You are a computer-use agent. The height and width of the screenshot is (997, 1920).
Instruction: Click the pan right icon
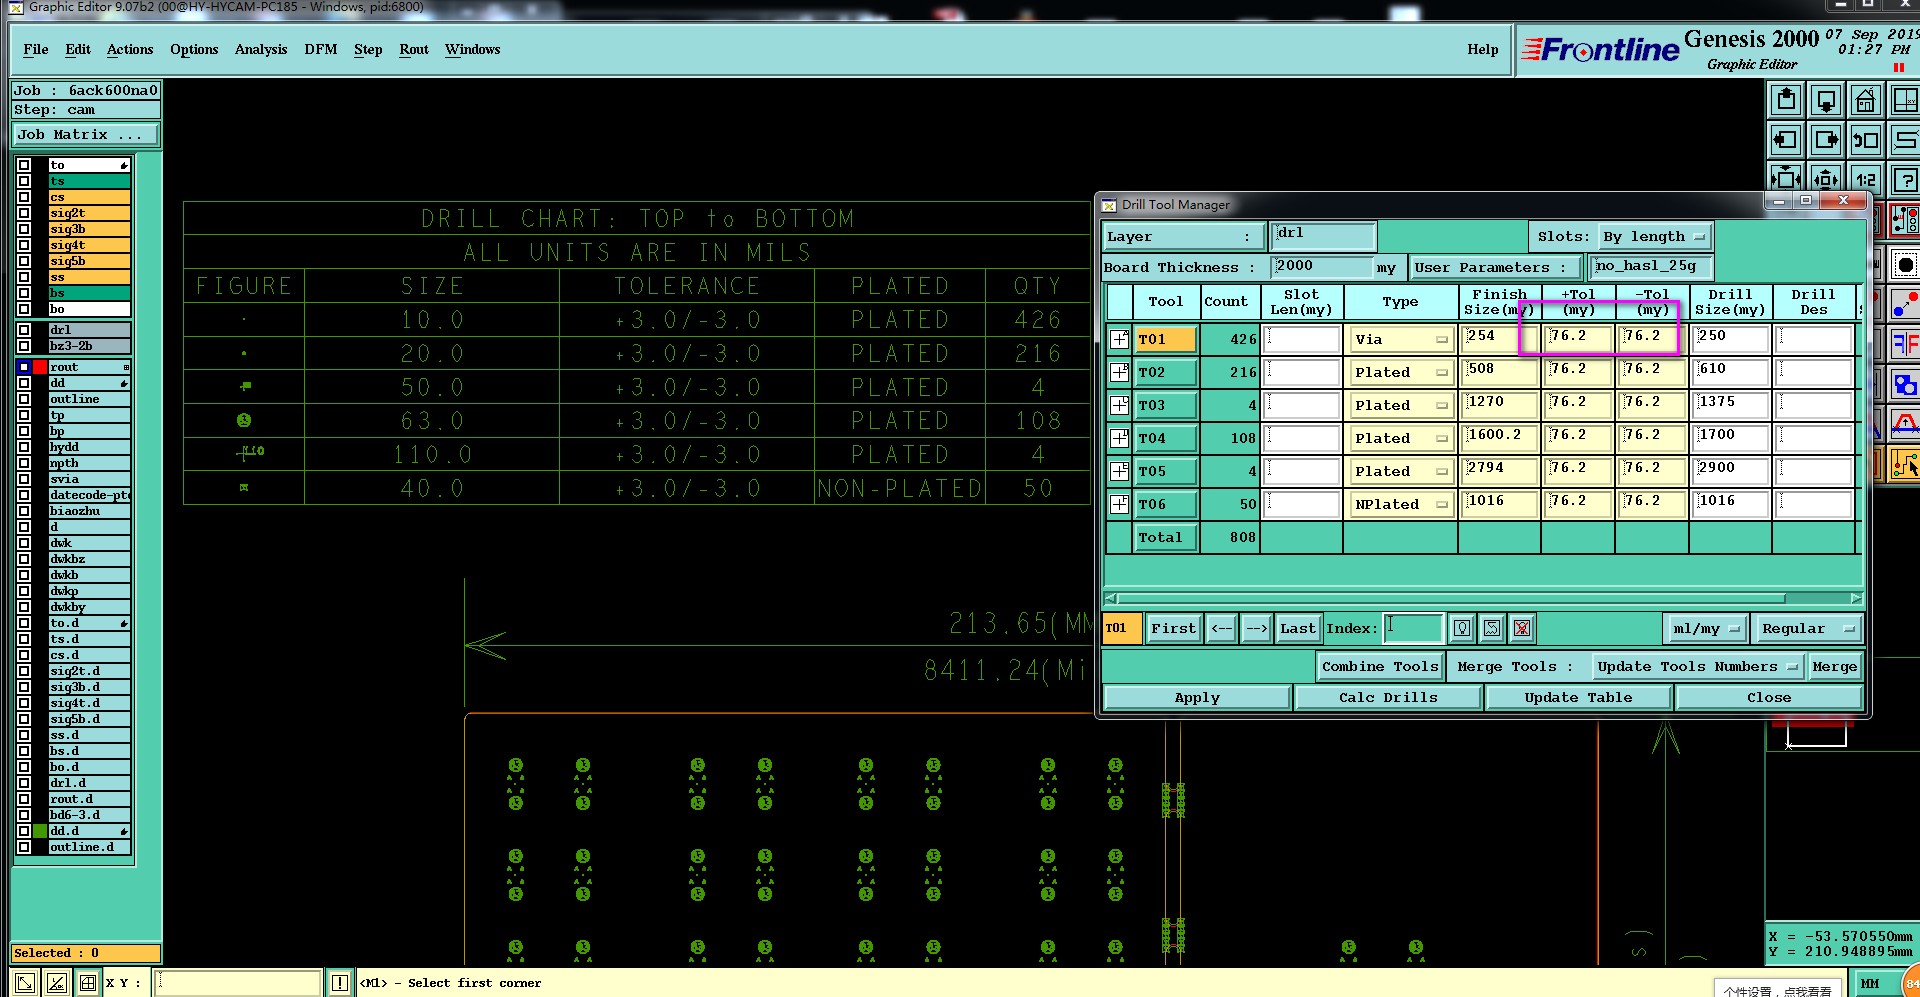point(1826,140)
